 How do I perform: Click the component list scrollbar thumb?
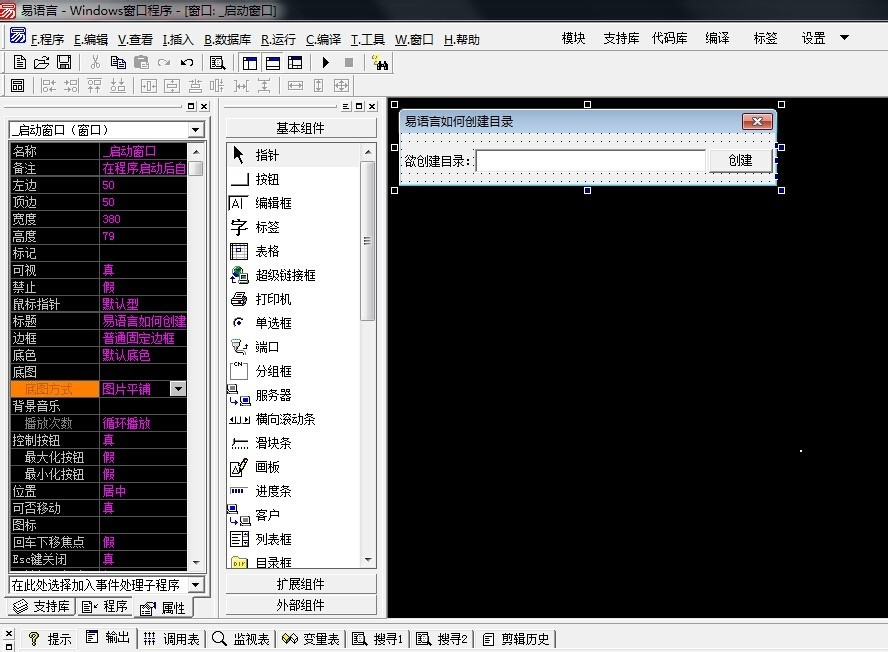(x=367, y=241)
